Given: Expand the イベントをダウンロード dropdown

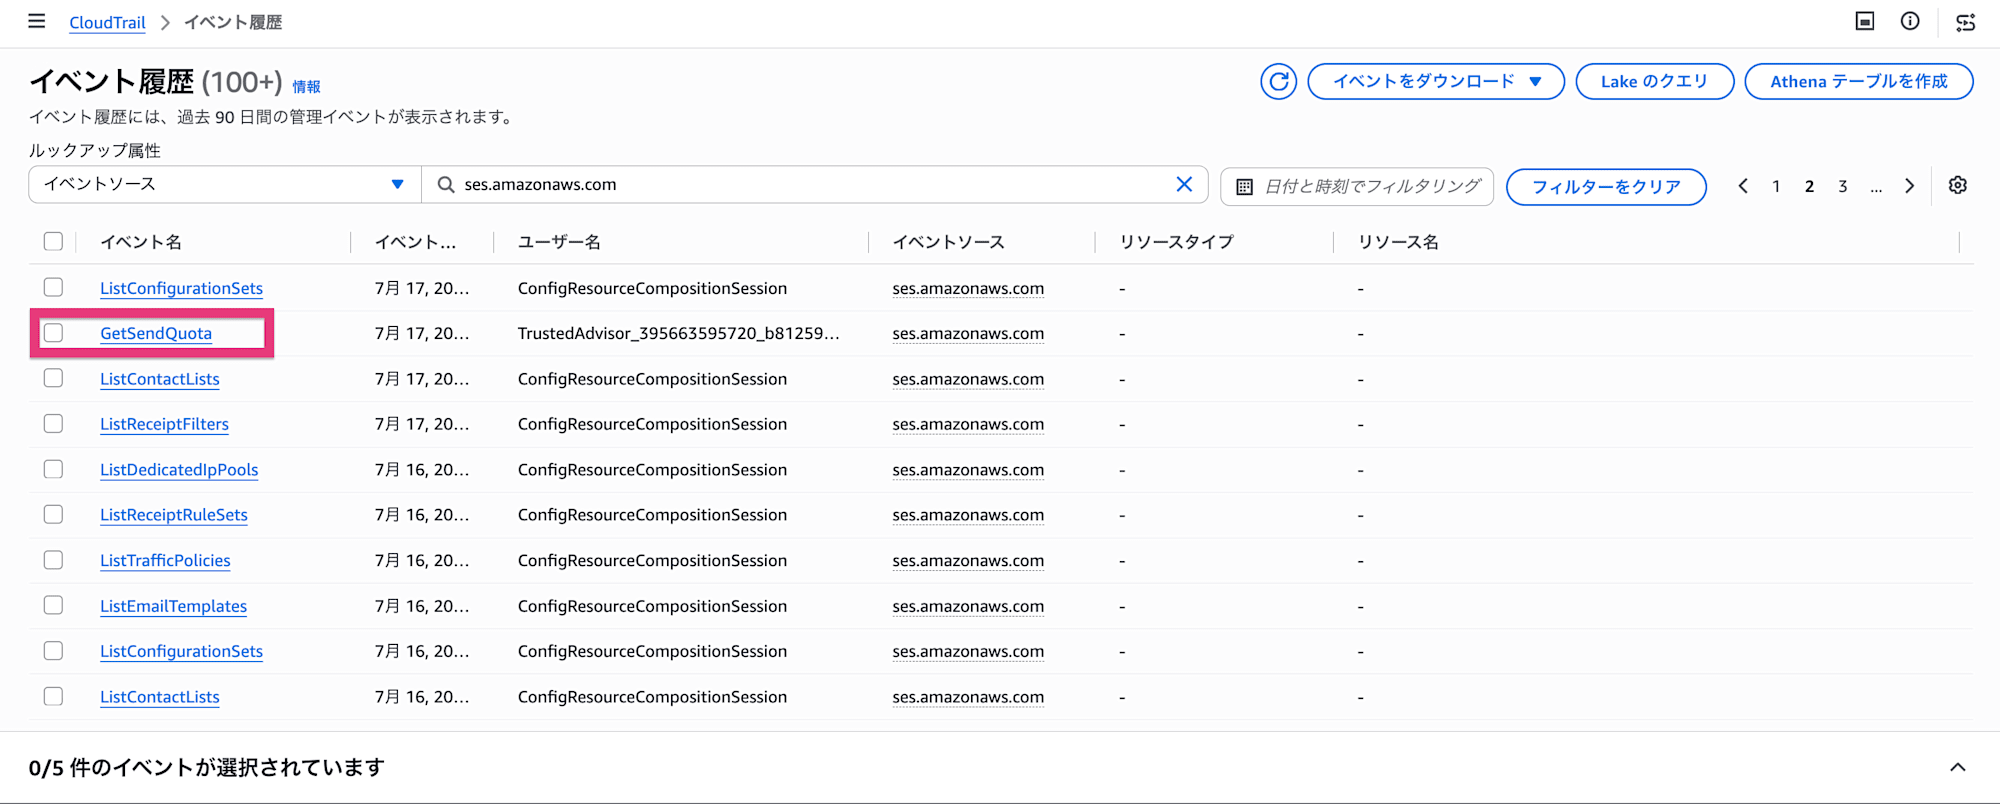Looking at the screenshot, I should tap(1435, 81).
